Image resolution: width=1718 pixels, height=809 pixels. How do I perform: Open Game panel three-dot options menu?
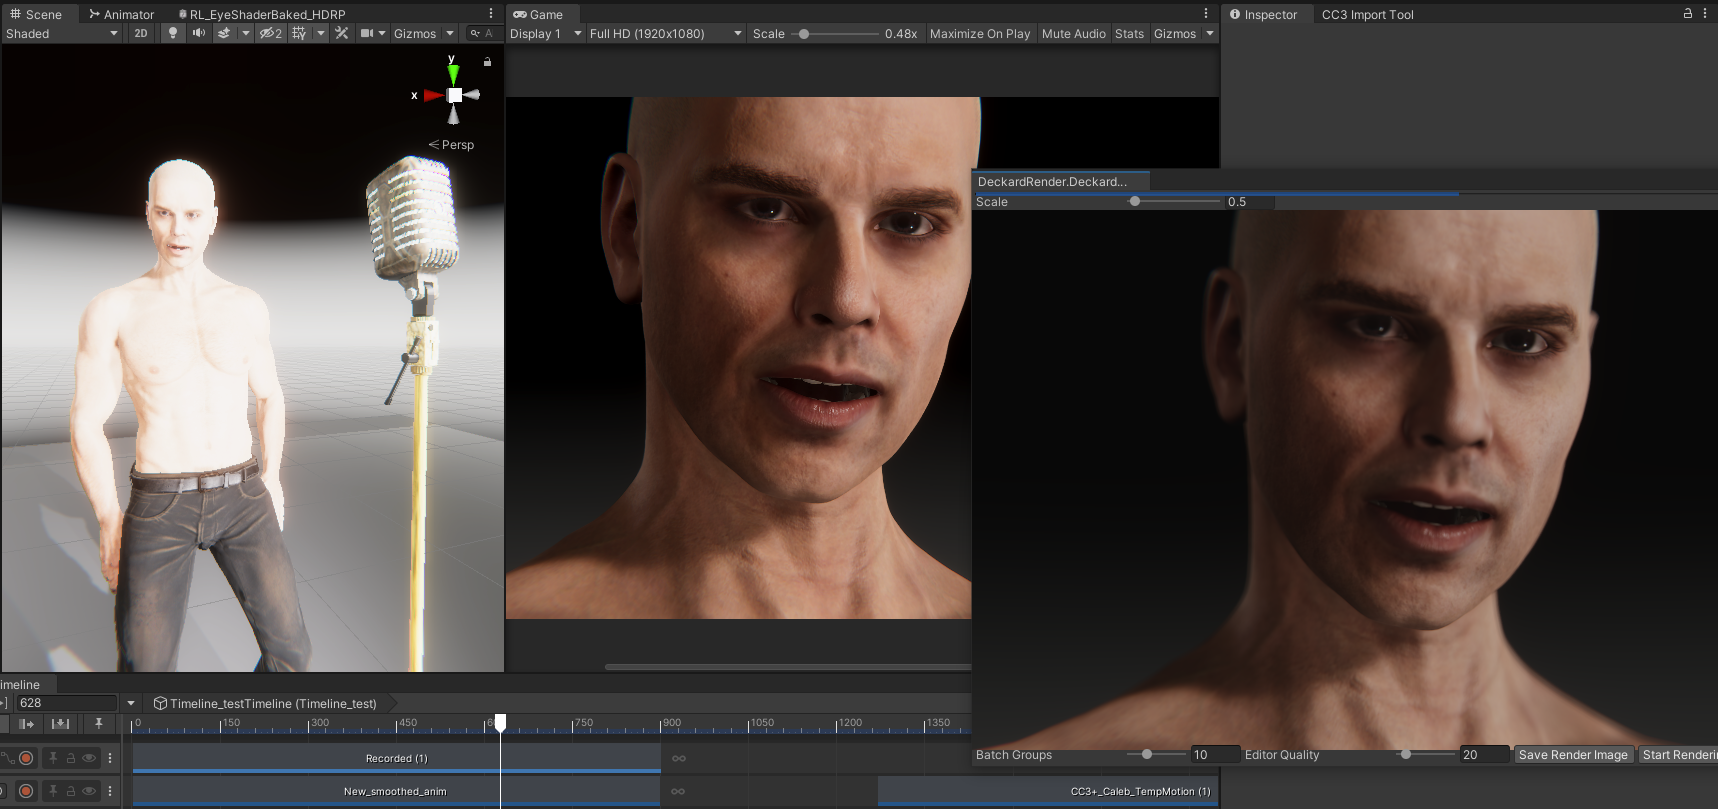pos(1206,14)
